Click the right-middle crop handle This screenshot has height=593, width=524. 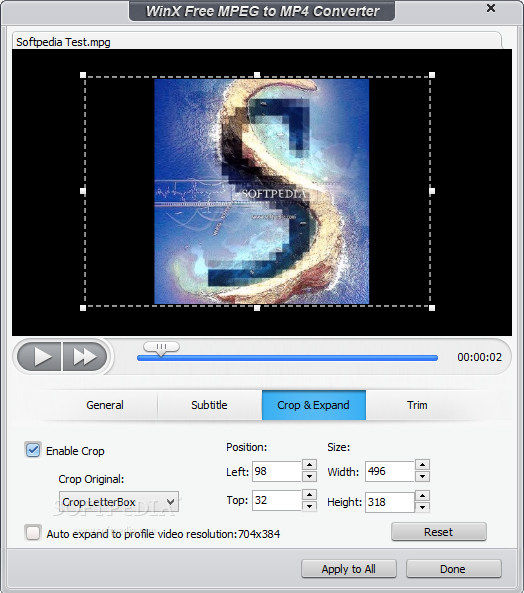432,191
